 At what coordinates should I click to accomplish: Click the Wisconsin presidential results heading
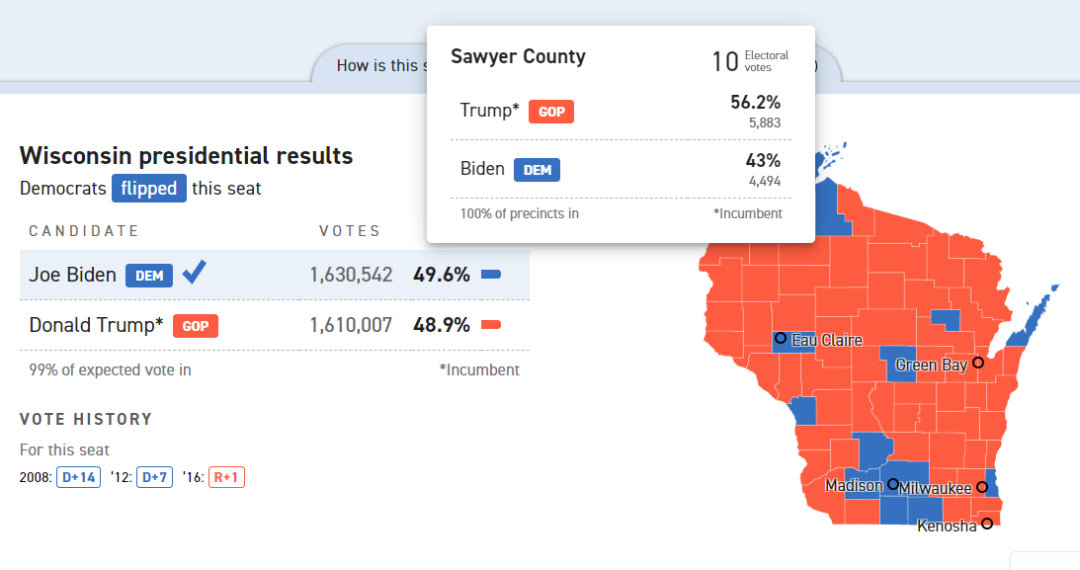(x=186, y=156)
